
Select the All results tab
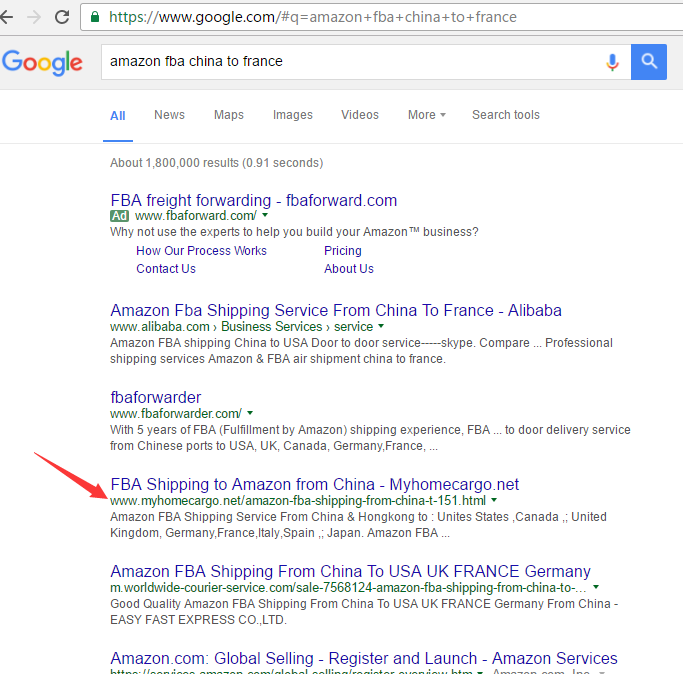[118, 116]
